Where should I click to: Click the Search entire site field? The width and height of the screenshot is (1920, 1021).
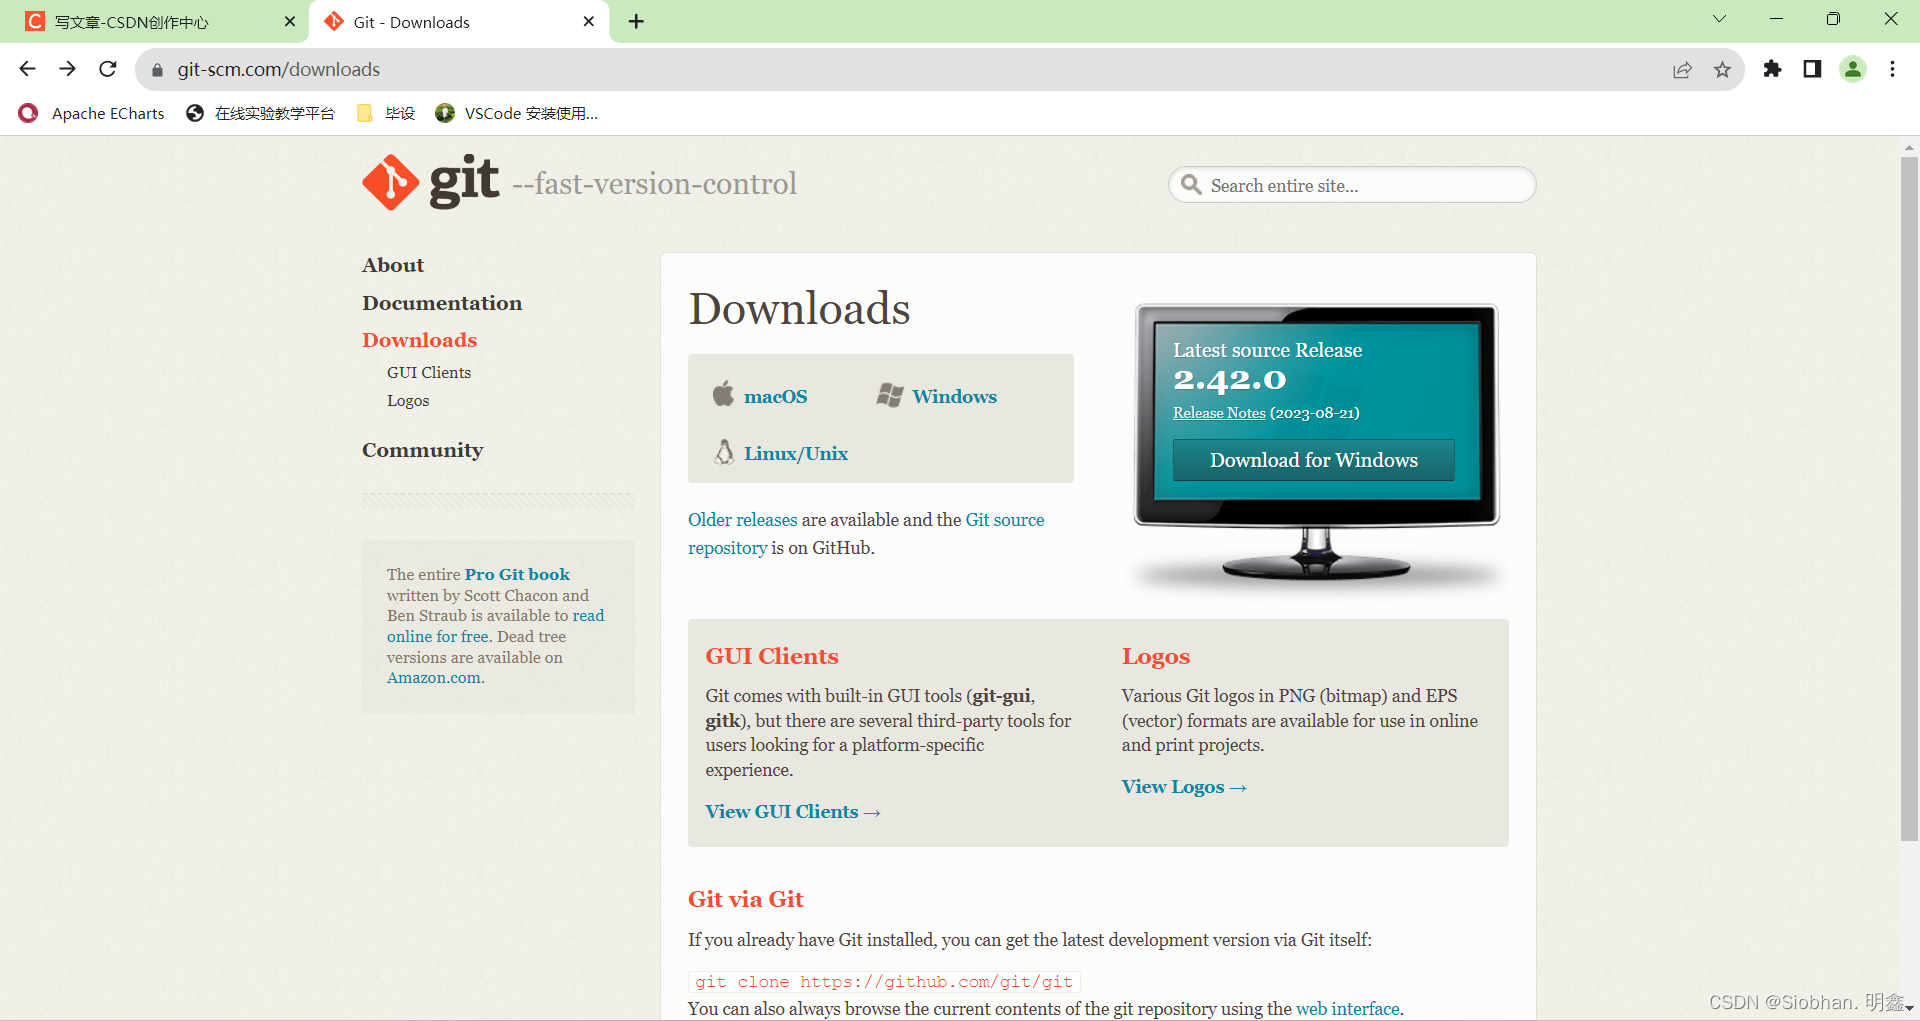(1352, 185)
